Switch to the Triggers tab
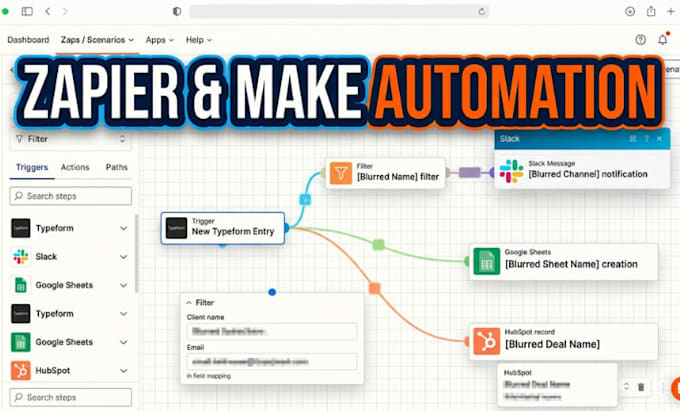The width and height of the screenshot is (680, 411). click(32, 167)
